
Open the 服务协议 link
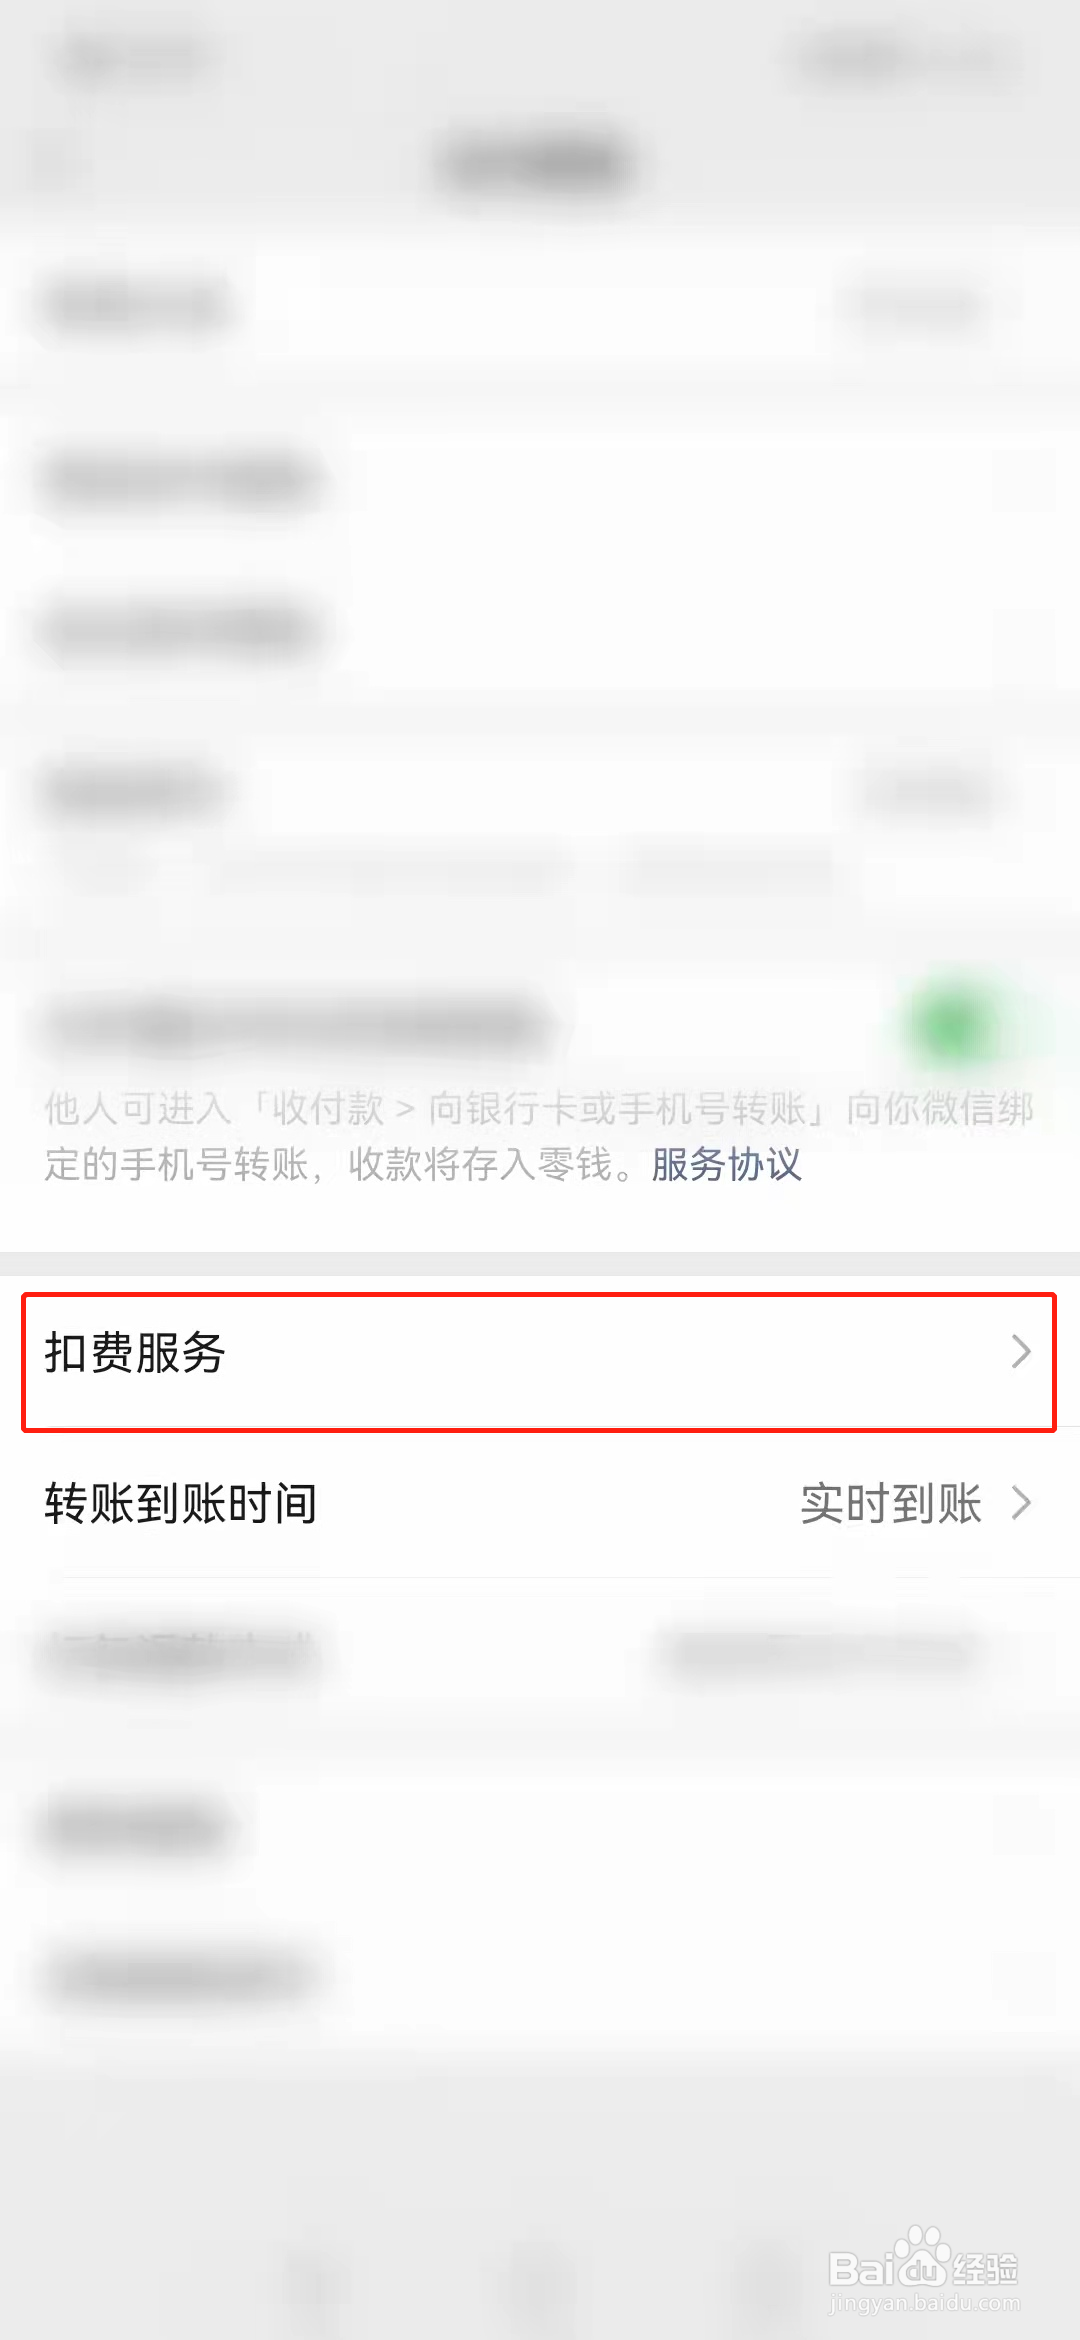(727, 1164)
